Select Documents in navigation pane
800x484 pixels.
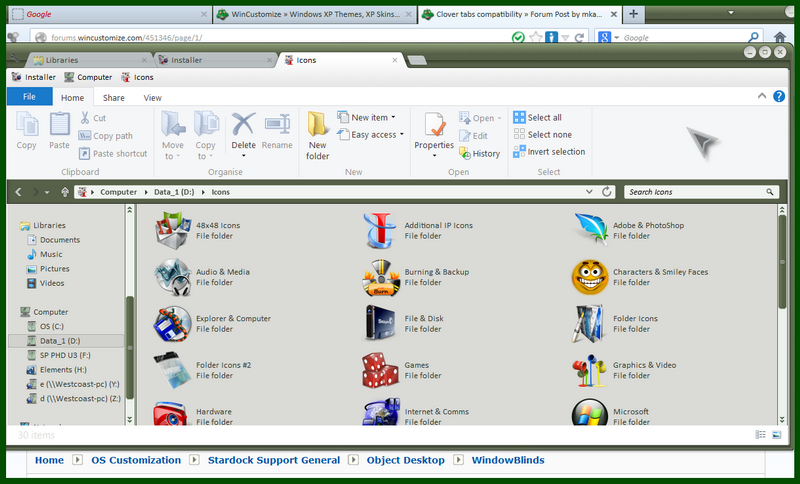click(x=60, y=240)
